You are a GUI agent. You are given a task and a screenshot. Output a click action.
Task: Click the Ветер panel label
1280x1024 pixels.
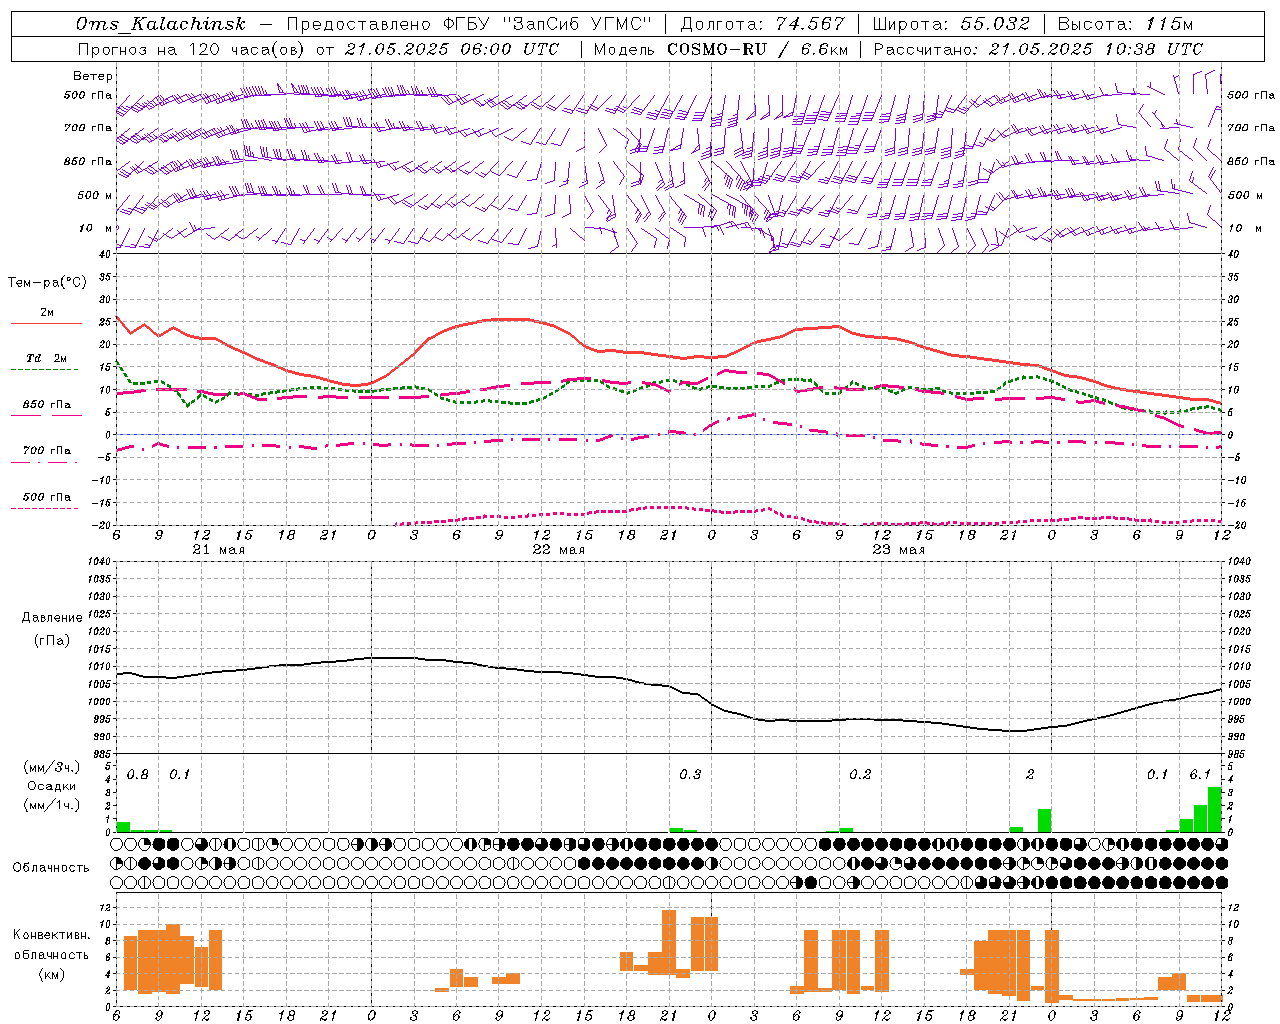click(x=93, y=76)
